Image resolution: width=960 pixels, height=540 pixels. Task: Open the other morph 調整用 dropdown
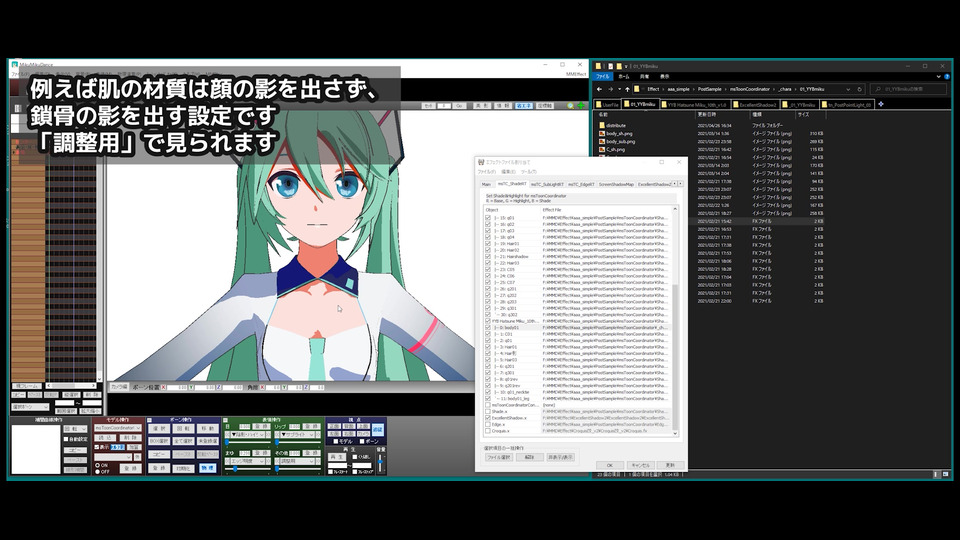pyautogui.click(x=299, y=461)
